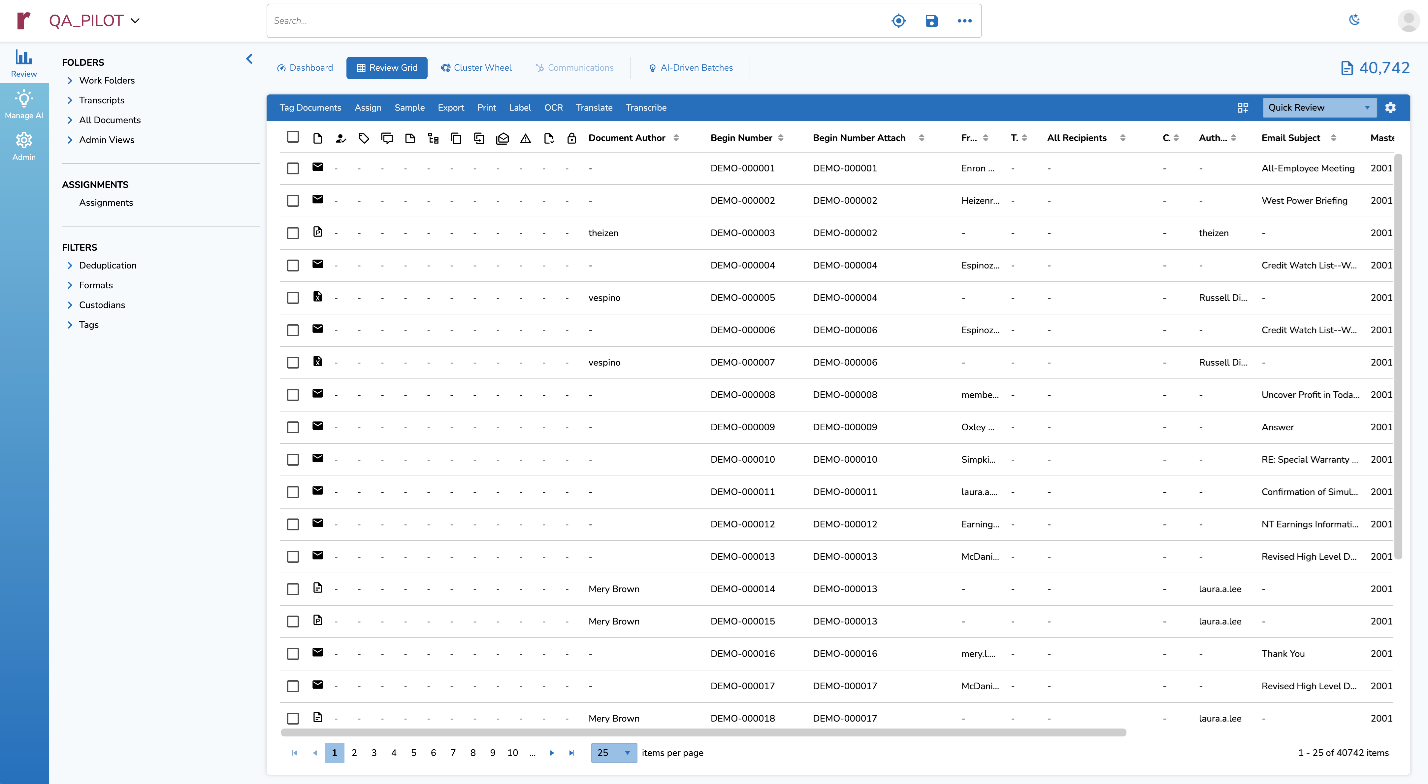Screen dimensions: 1428x784
Task: Tick the DEMO-000014 row checkbox
Action: pyautogui.click(x=293, y=589)
